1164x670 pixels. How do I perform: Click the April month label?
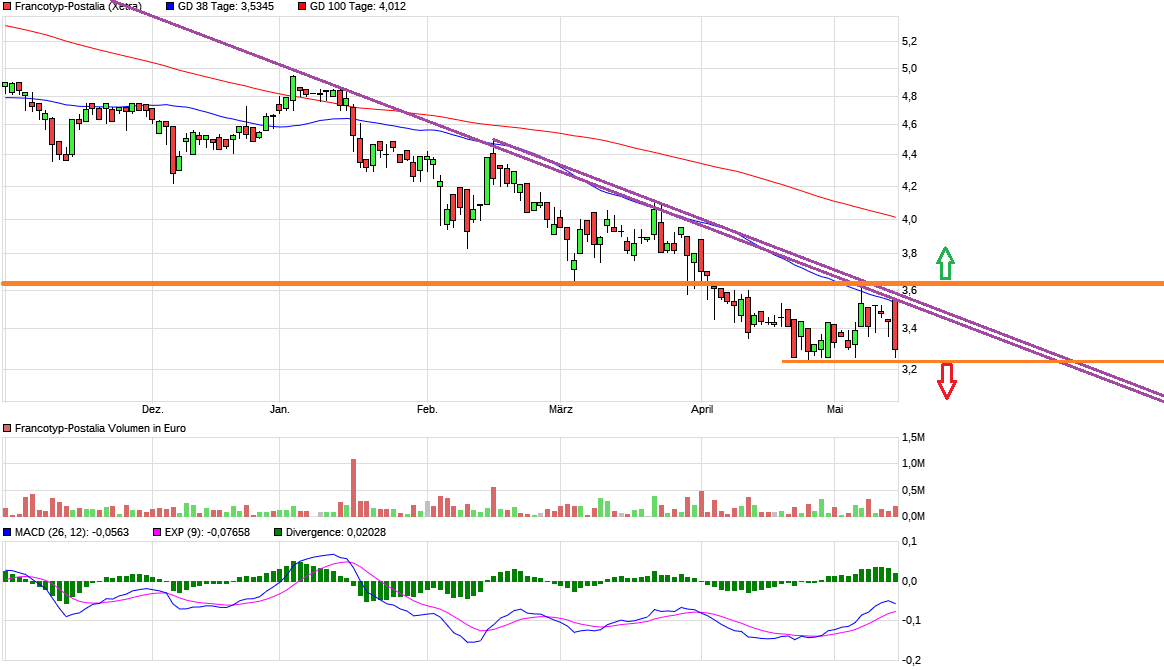coord(702,409)
